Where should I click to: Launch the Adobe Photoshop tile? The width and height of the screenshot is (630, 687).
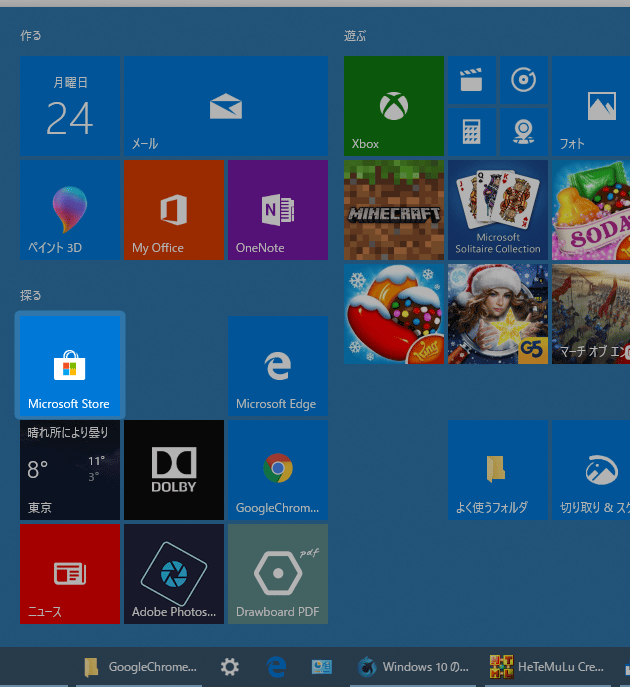tap(174, 574)
